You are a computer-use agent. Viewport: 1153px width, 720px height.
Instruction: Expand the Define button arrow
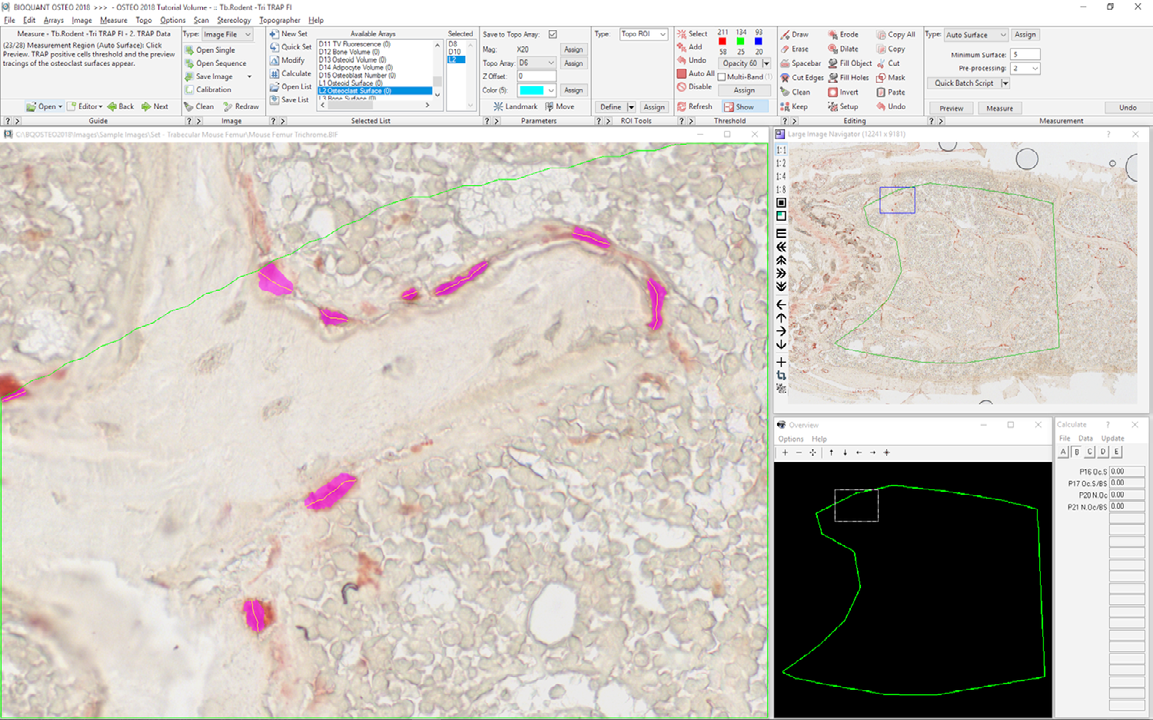[x=631, y=107]
